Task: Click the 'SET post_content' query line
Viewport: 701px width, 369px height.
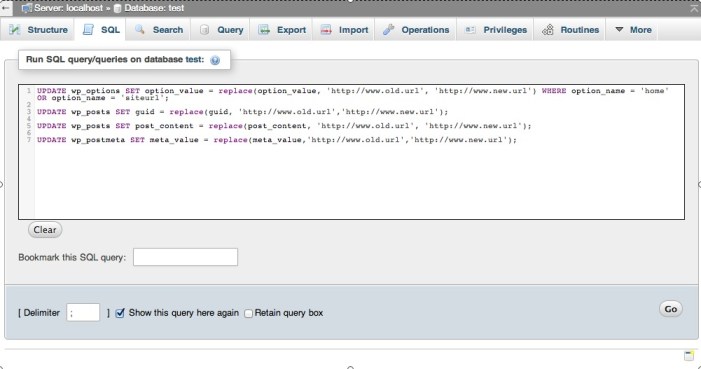Action: click(284, 126)
